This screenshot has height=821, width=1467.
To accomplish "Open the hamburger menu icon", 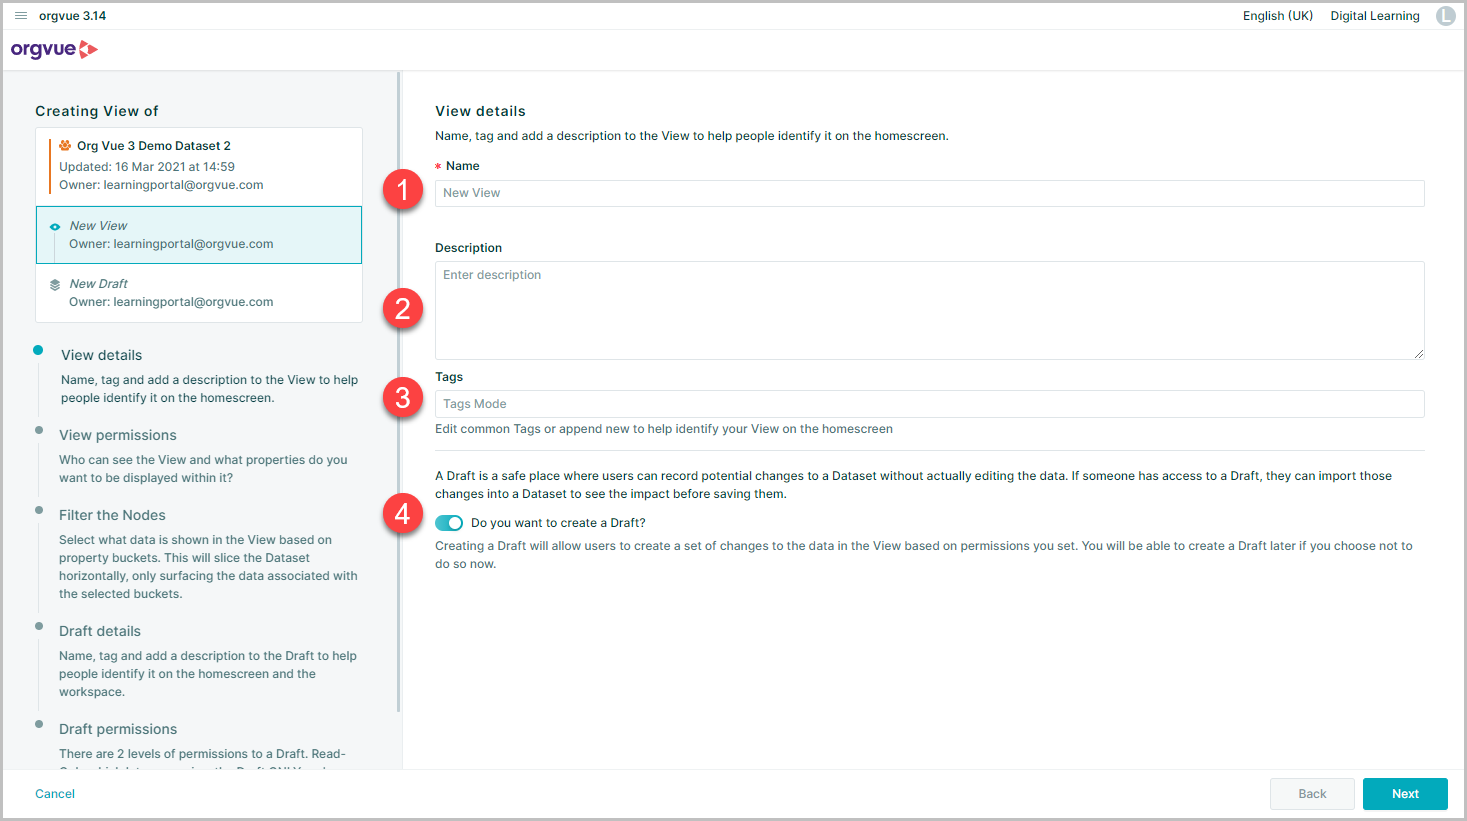I will [x=21, y=16].
